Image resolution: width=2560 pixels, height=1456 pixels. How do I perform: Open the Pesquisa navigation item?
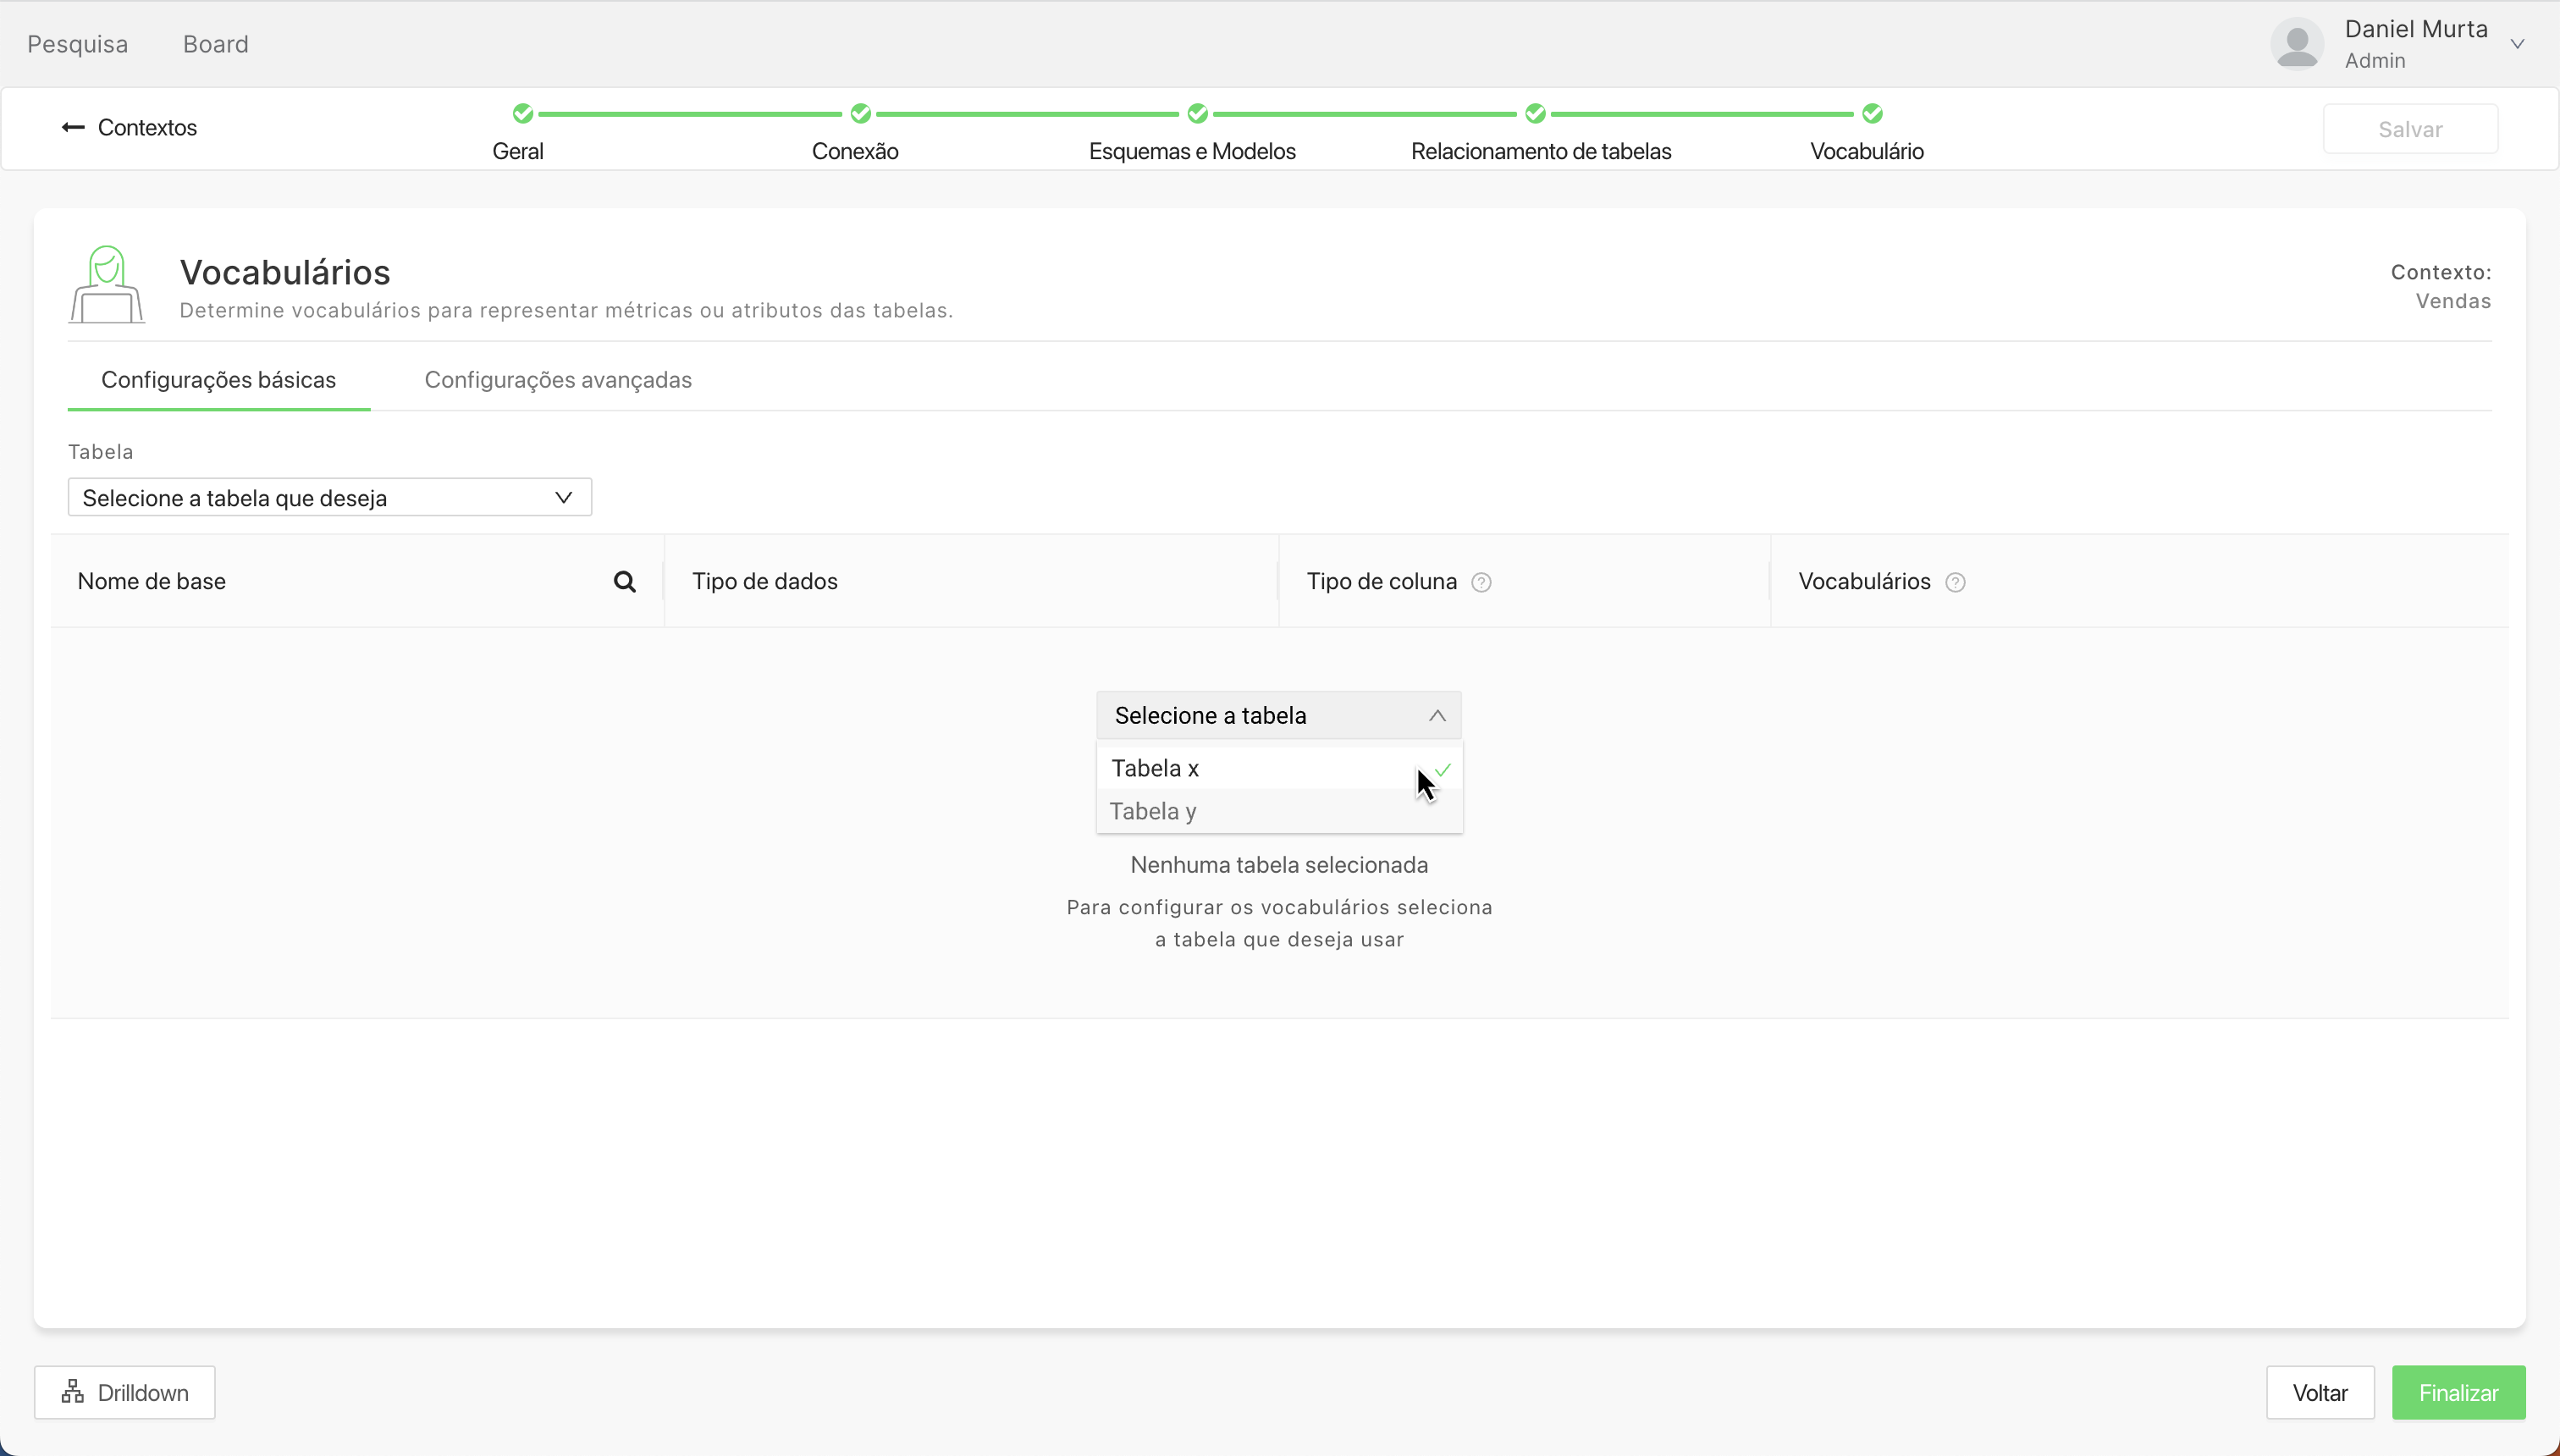click(x=77, y=44)
